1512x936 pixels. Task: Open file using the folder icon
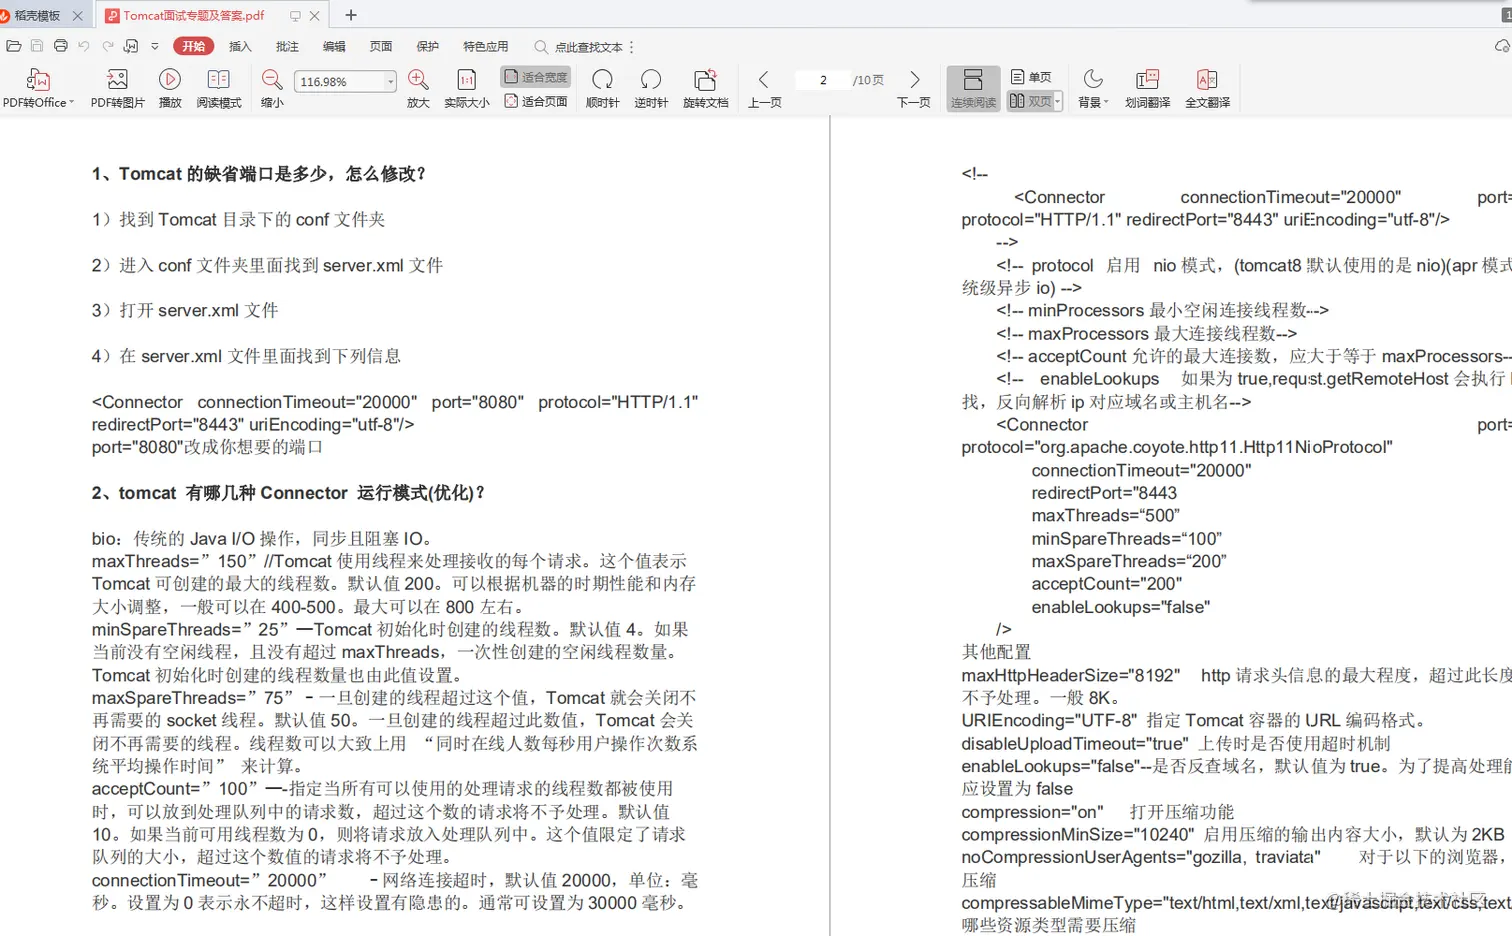tap(13, 46)
